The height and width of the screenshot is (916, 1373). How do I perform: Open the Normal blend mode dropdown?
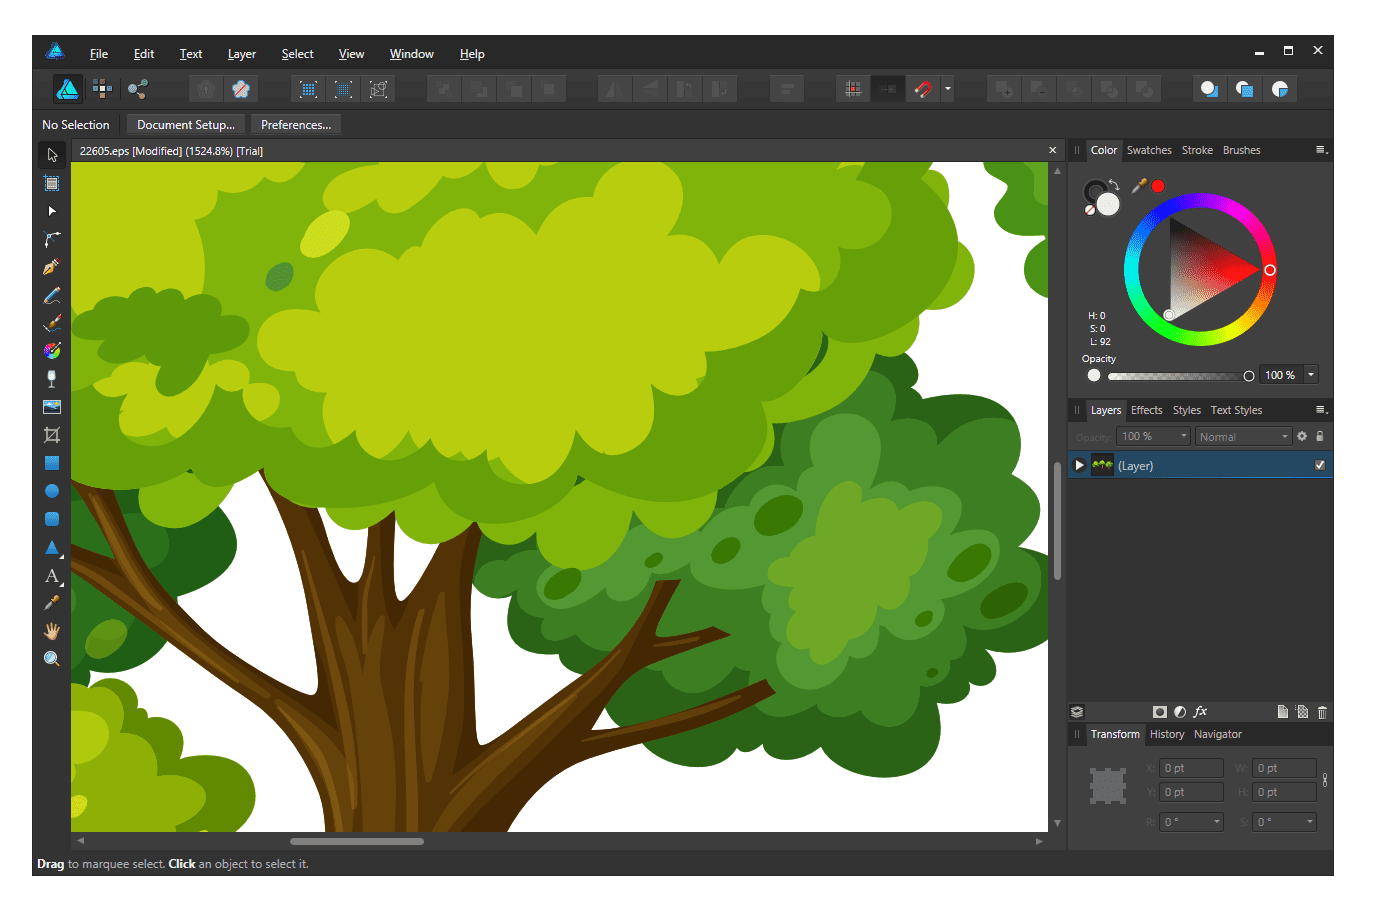1244,437
